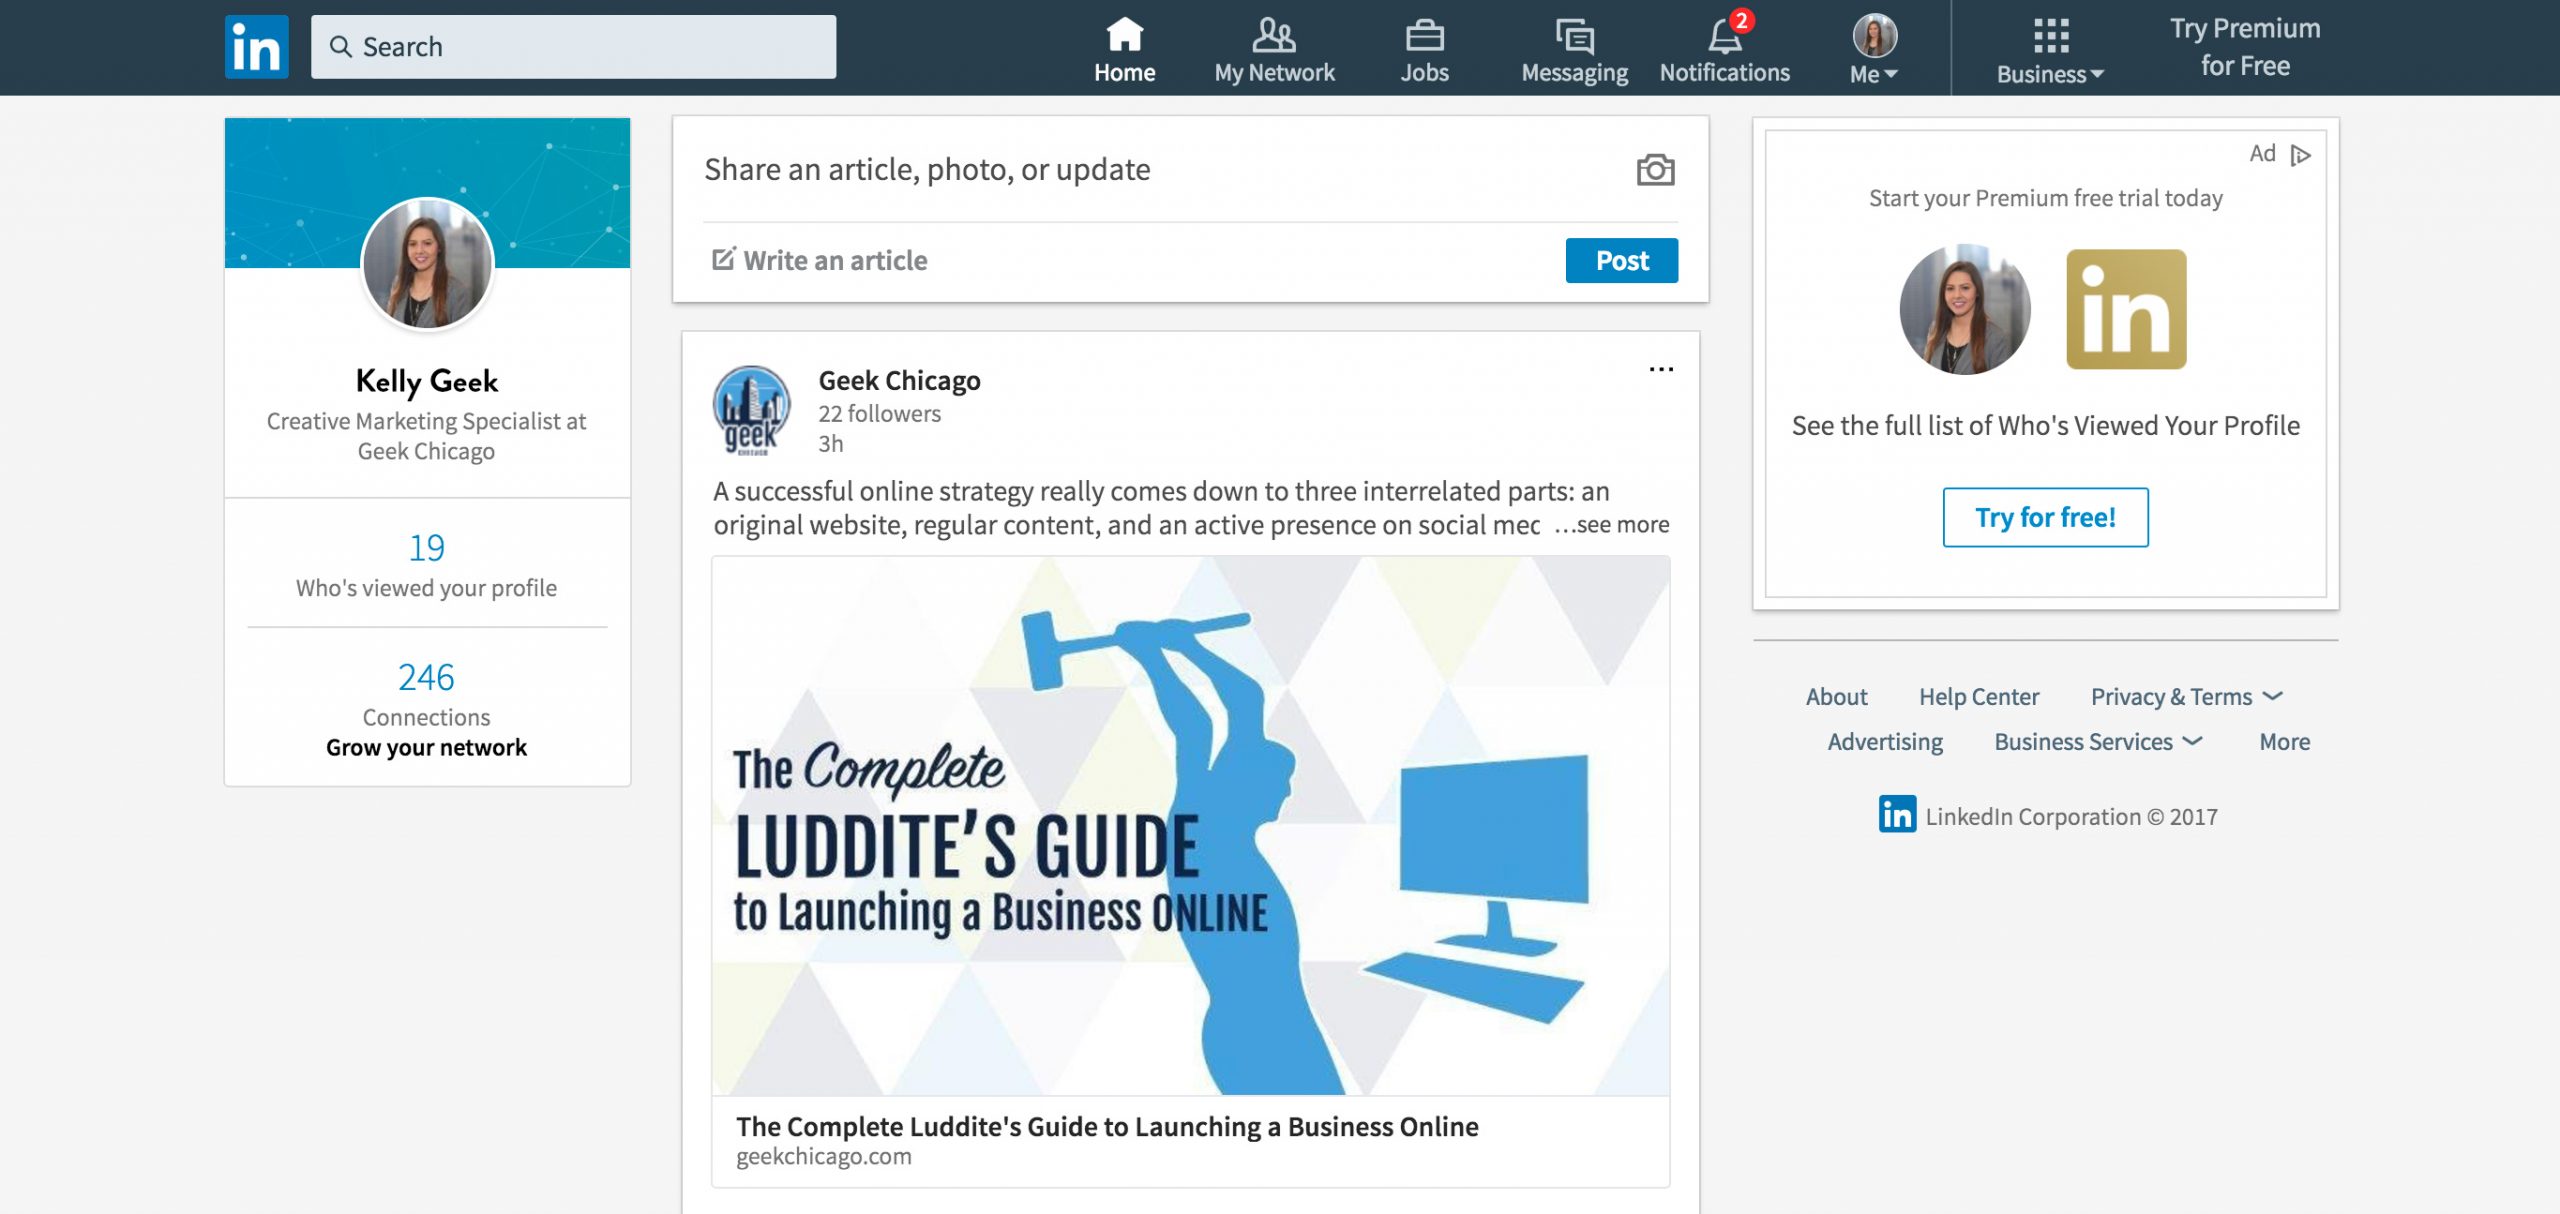The image size is (2560, 1214).
Task: Click Write an article link
Action: click(835, 260)
